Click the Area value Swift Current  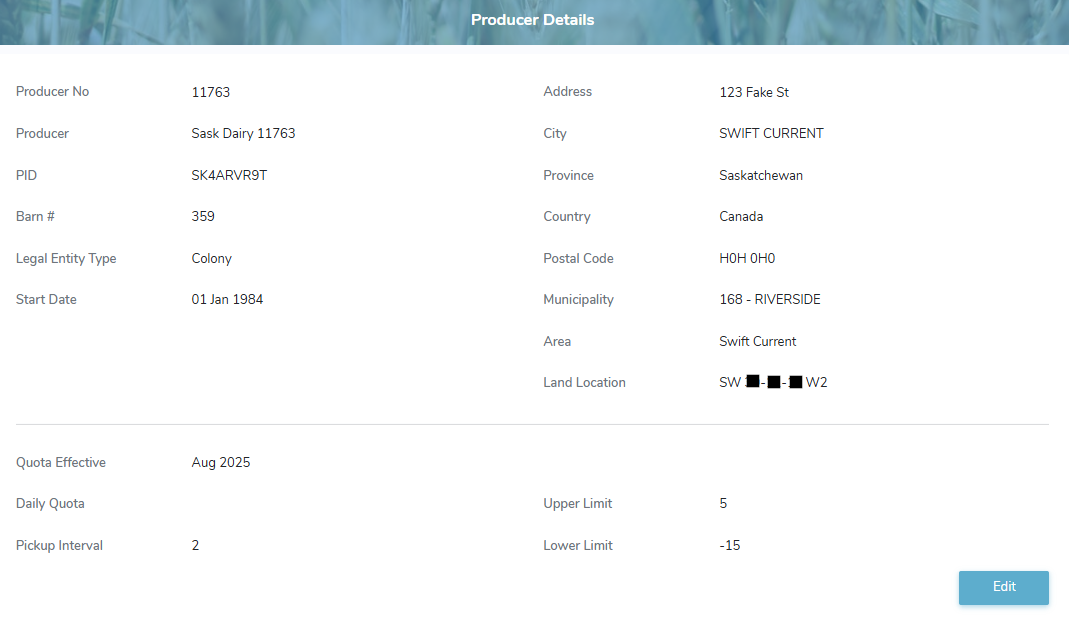[x=757, y=341]
